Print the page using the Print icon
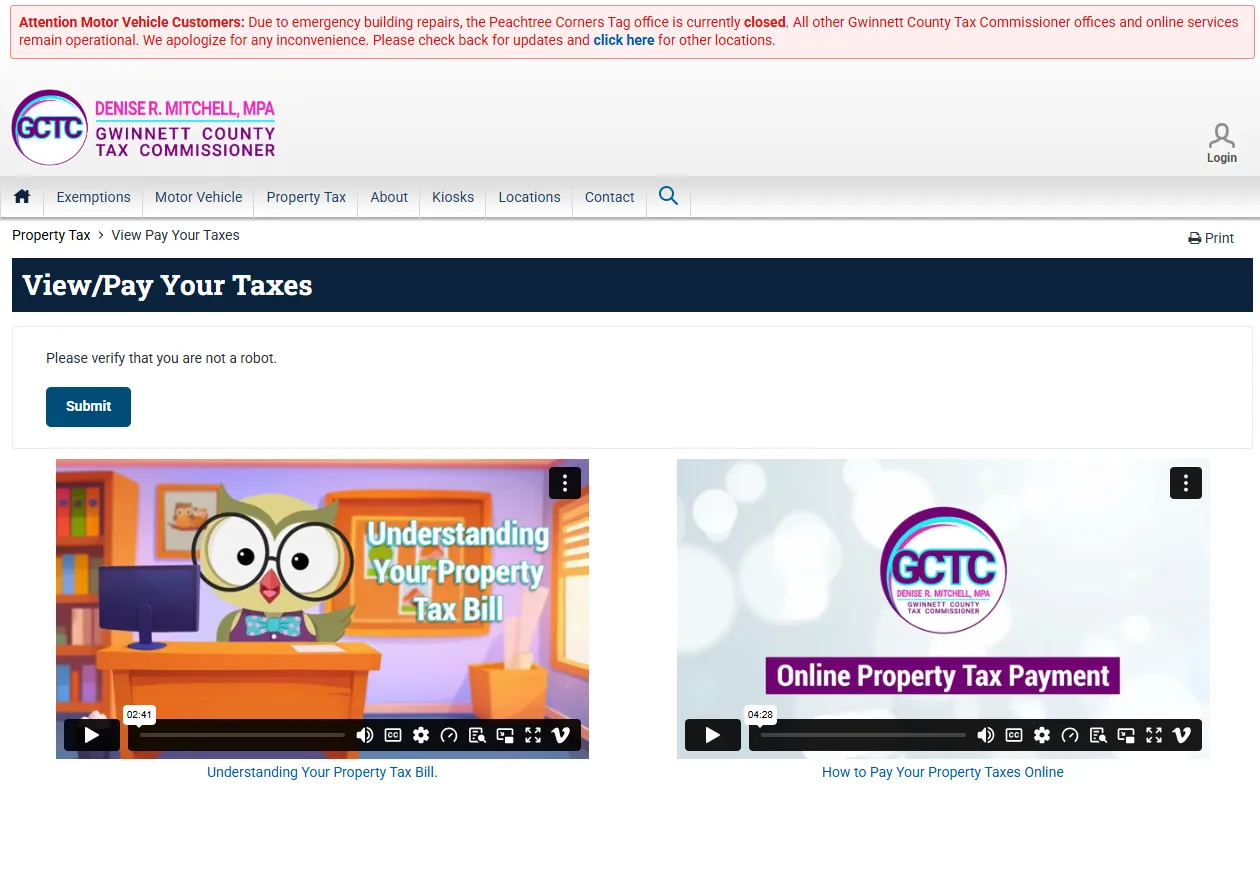 [x=1211, y=238]
